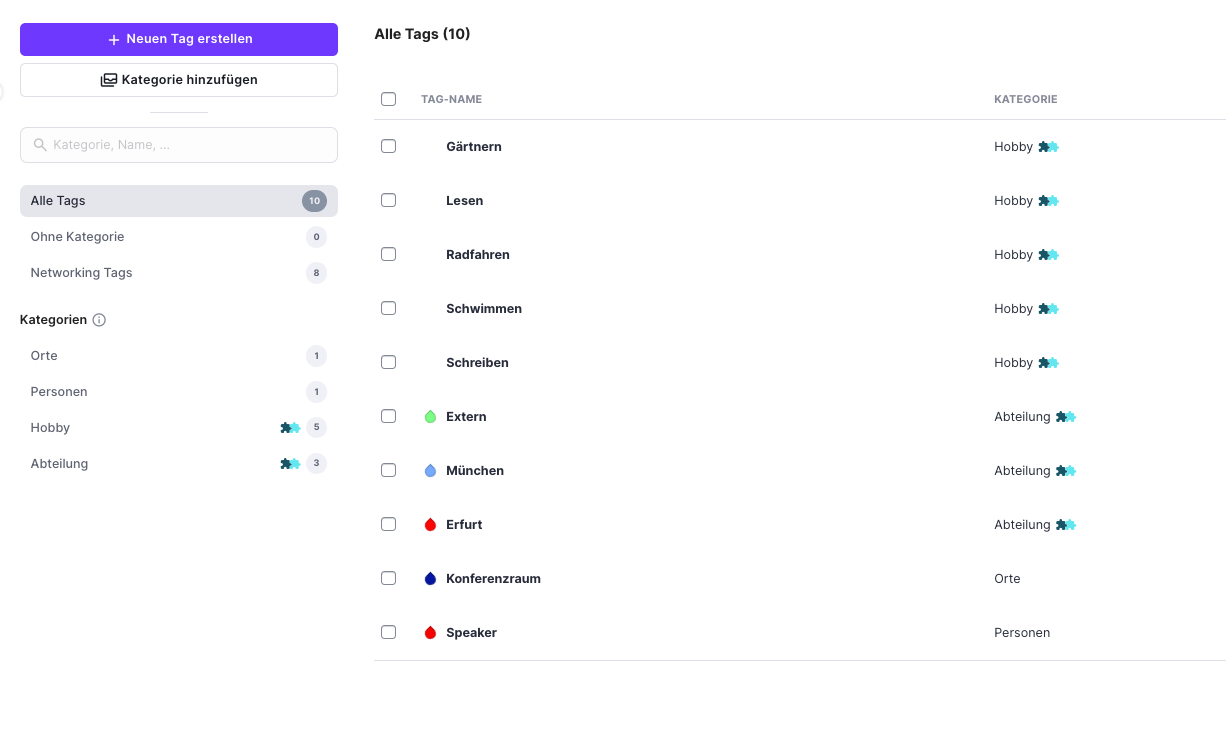Sort by the TAG-NAME column header
Screen dimensions: 1226x729
(x=452, y=100)
